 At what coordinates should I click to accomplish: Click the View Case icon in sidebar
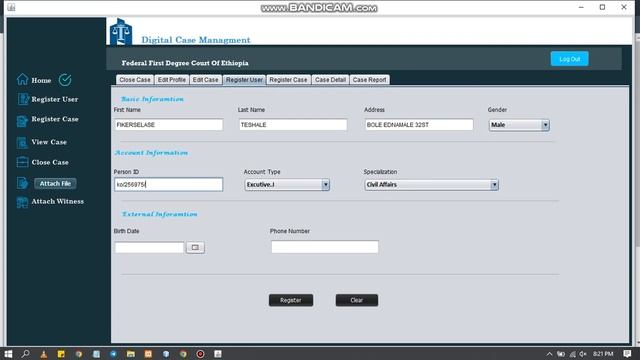[x=22, y=142]
